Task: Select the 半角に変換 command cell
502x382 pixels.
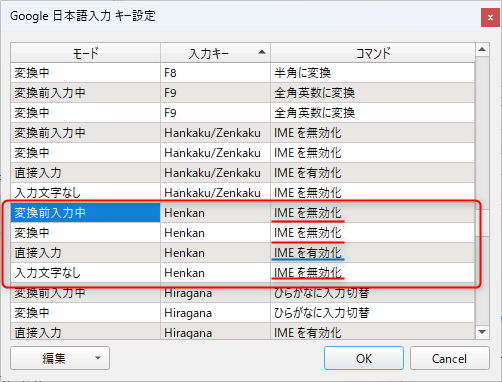Action: [x=373, y=73]
